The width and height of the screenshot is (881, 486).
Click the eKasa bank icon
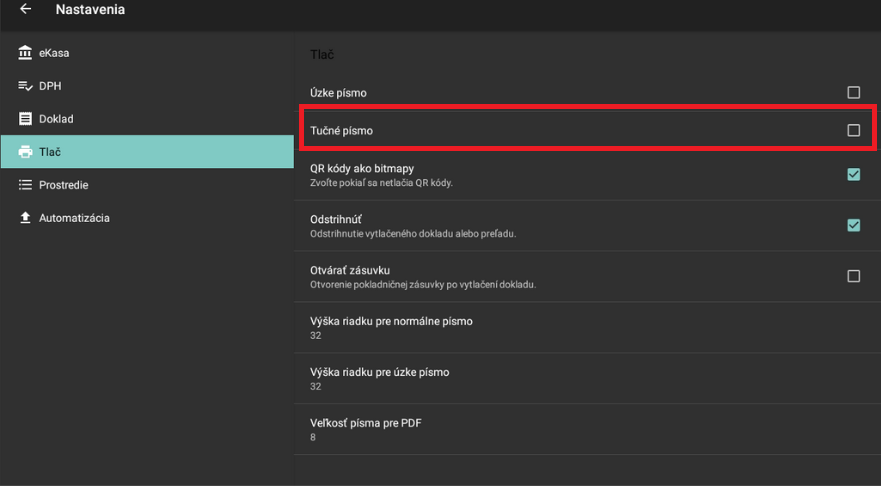(x=25, y=53)
